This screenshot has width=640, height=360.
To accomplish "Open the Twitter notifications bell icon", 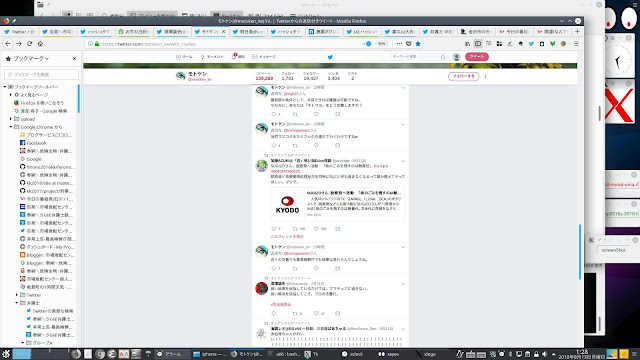I will pos(234,56).
